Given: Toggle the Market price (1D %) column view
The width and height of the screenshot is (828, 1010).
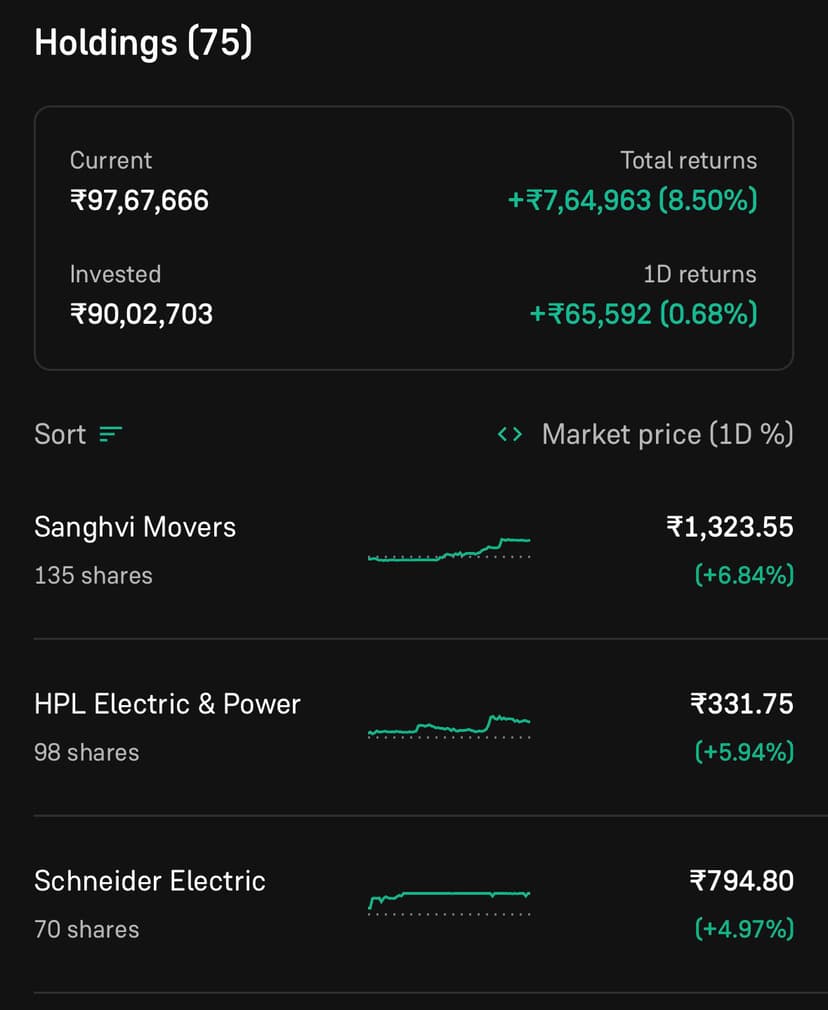Looking at the screenshot, I should coord(667,434).
